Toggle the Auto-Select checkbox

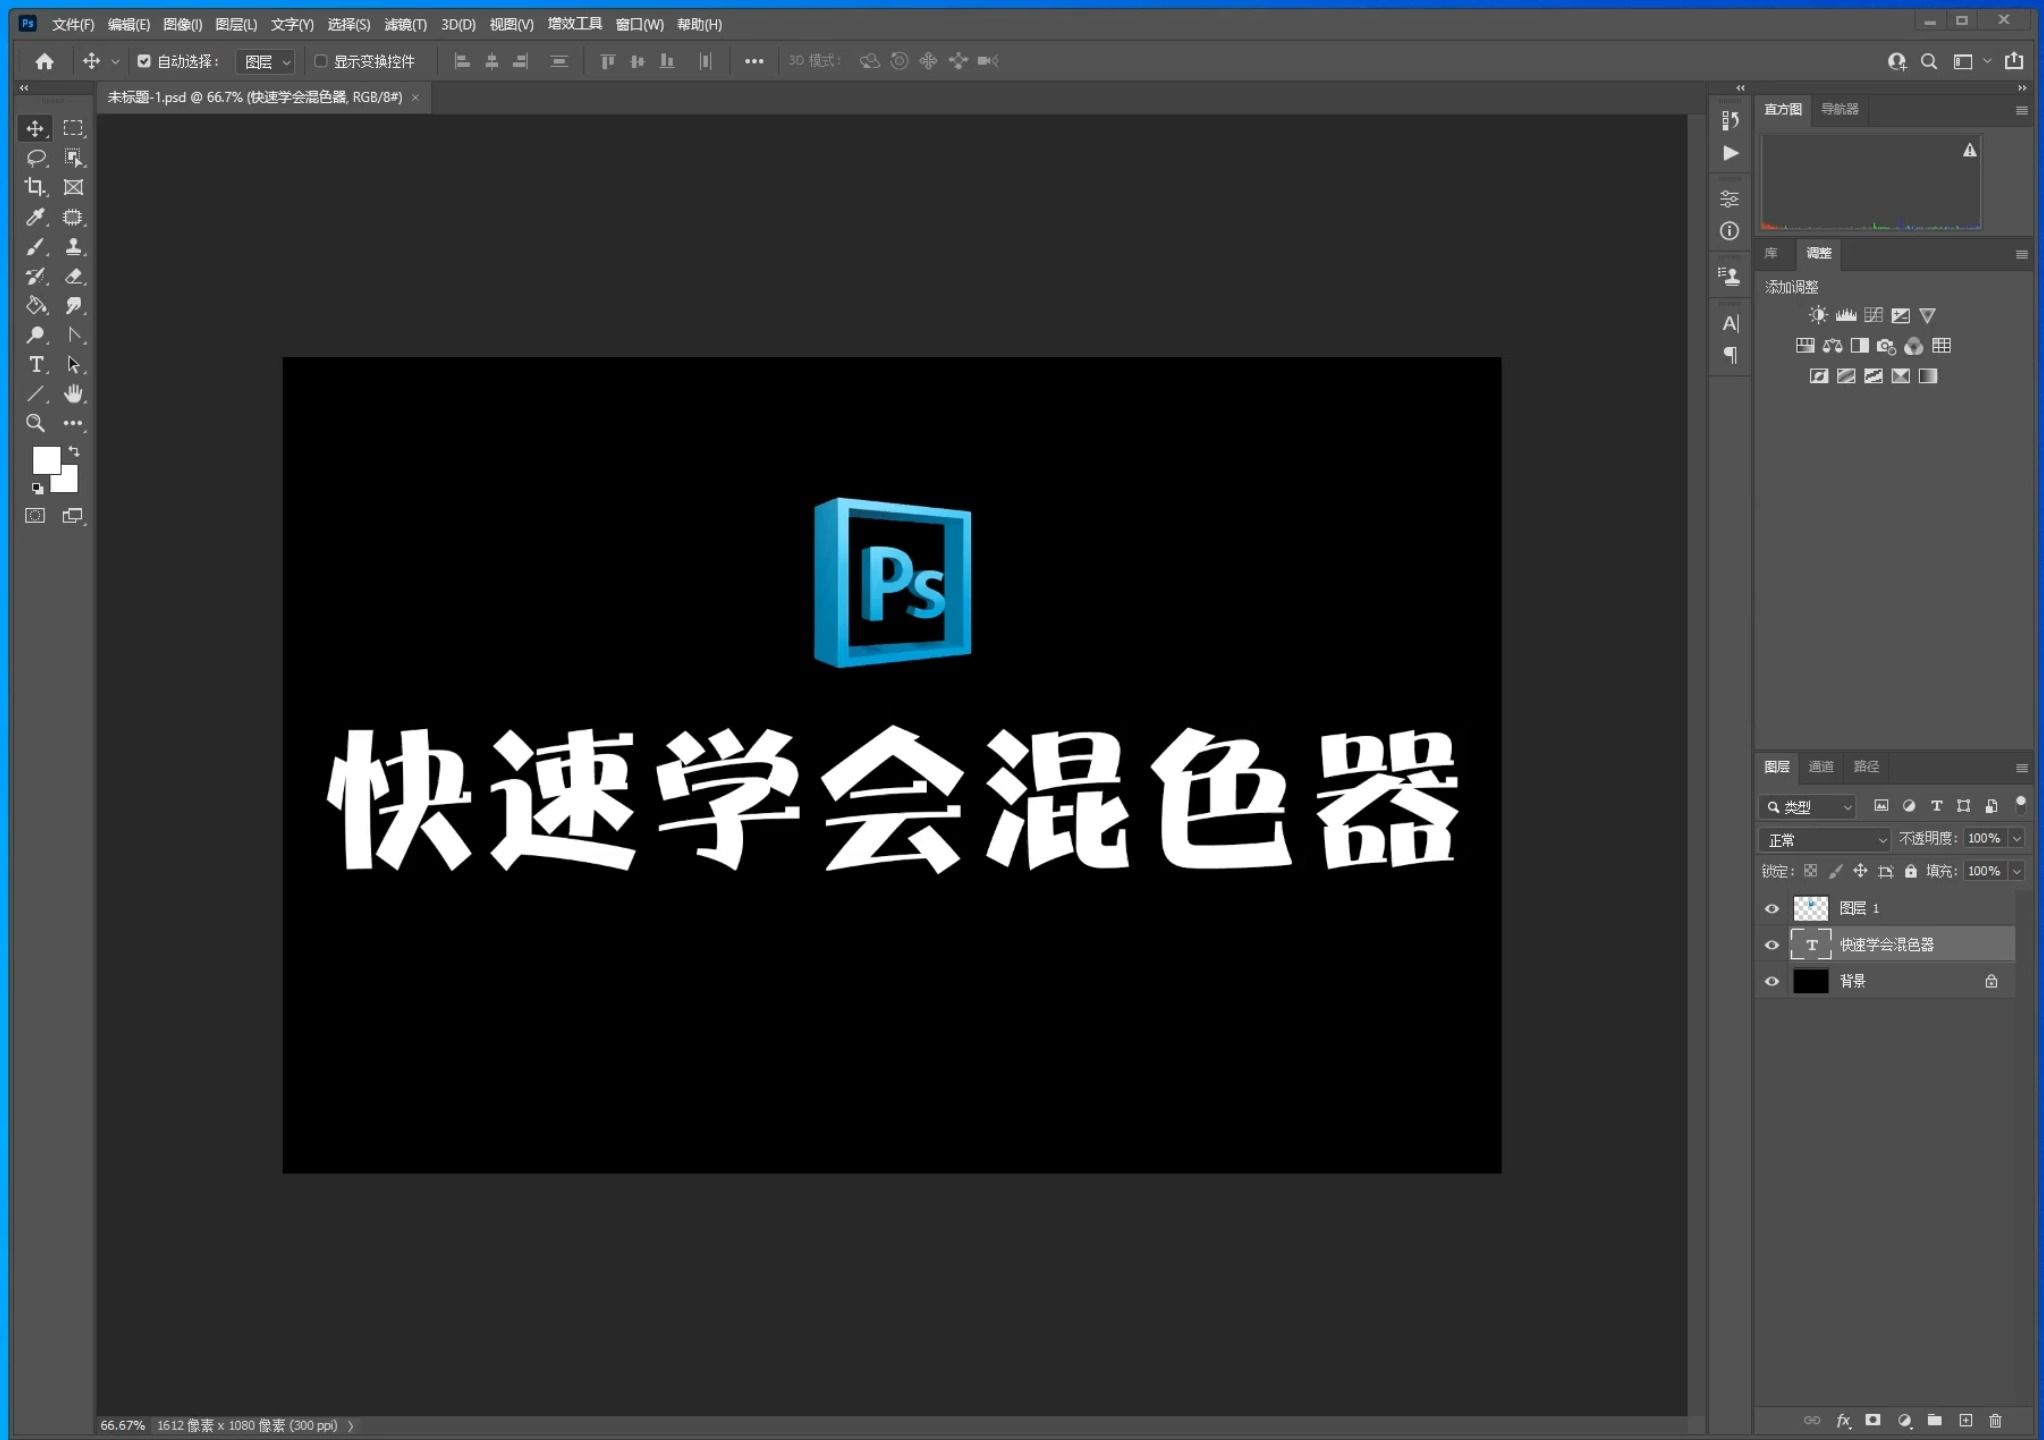[x=144, y=61]
